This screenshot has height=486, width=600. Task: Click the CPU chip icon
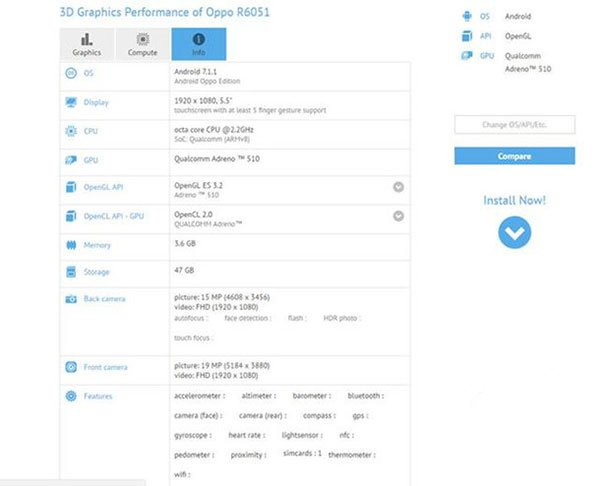coord(71,131)
